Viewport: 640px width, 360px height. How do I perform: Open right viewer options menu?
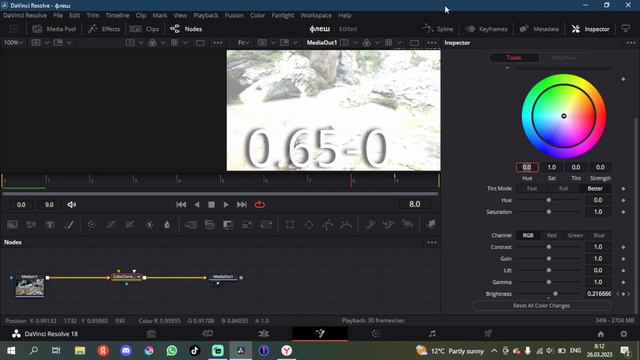pyautogui.click(x=432, y=43)
